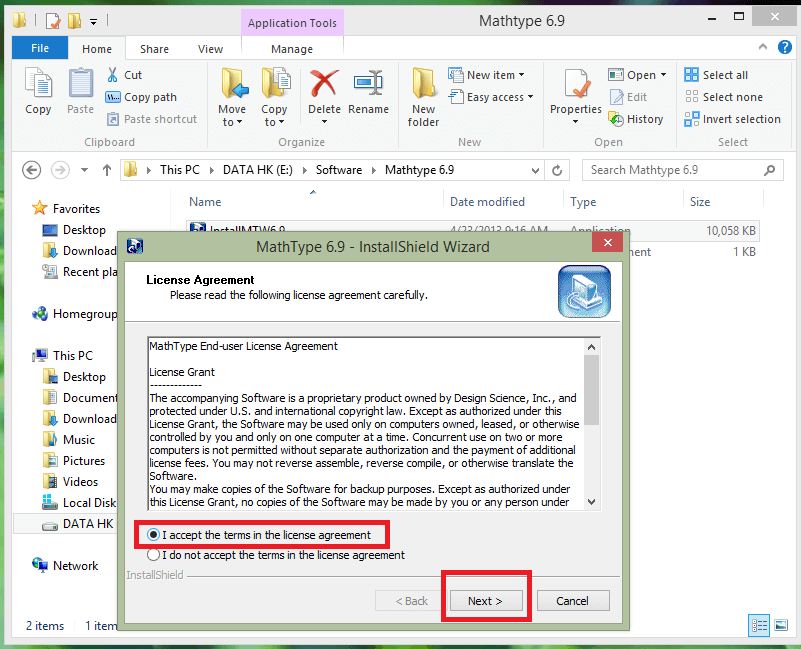Click the Cut scissors icon
The height and width of the screenshot is (649, 801).
[x=112, y=75]
